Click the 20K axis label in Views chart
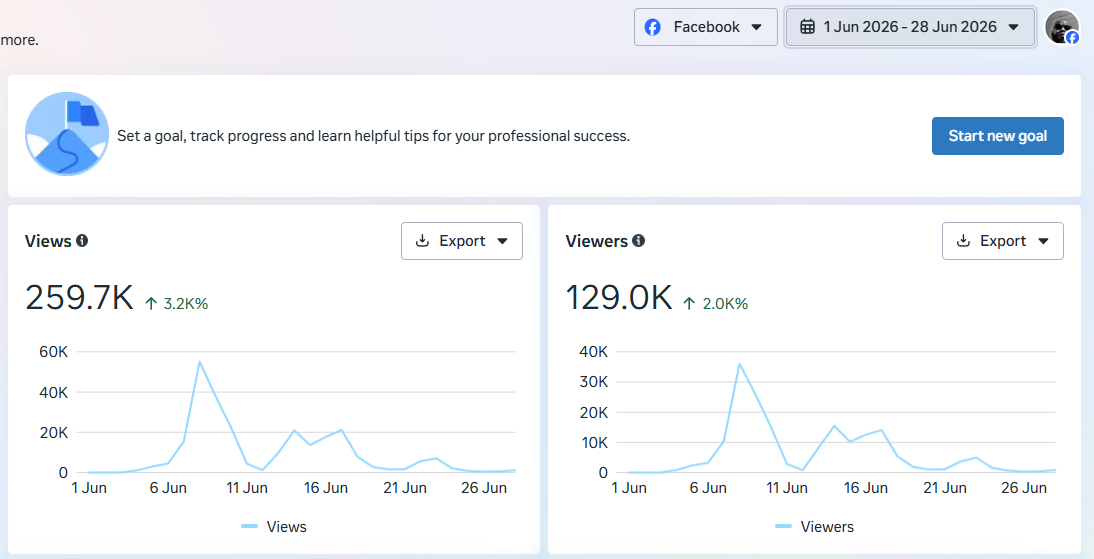1094x559 pixels. (x=54, y=433)
